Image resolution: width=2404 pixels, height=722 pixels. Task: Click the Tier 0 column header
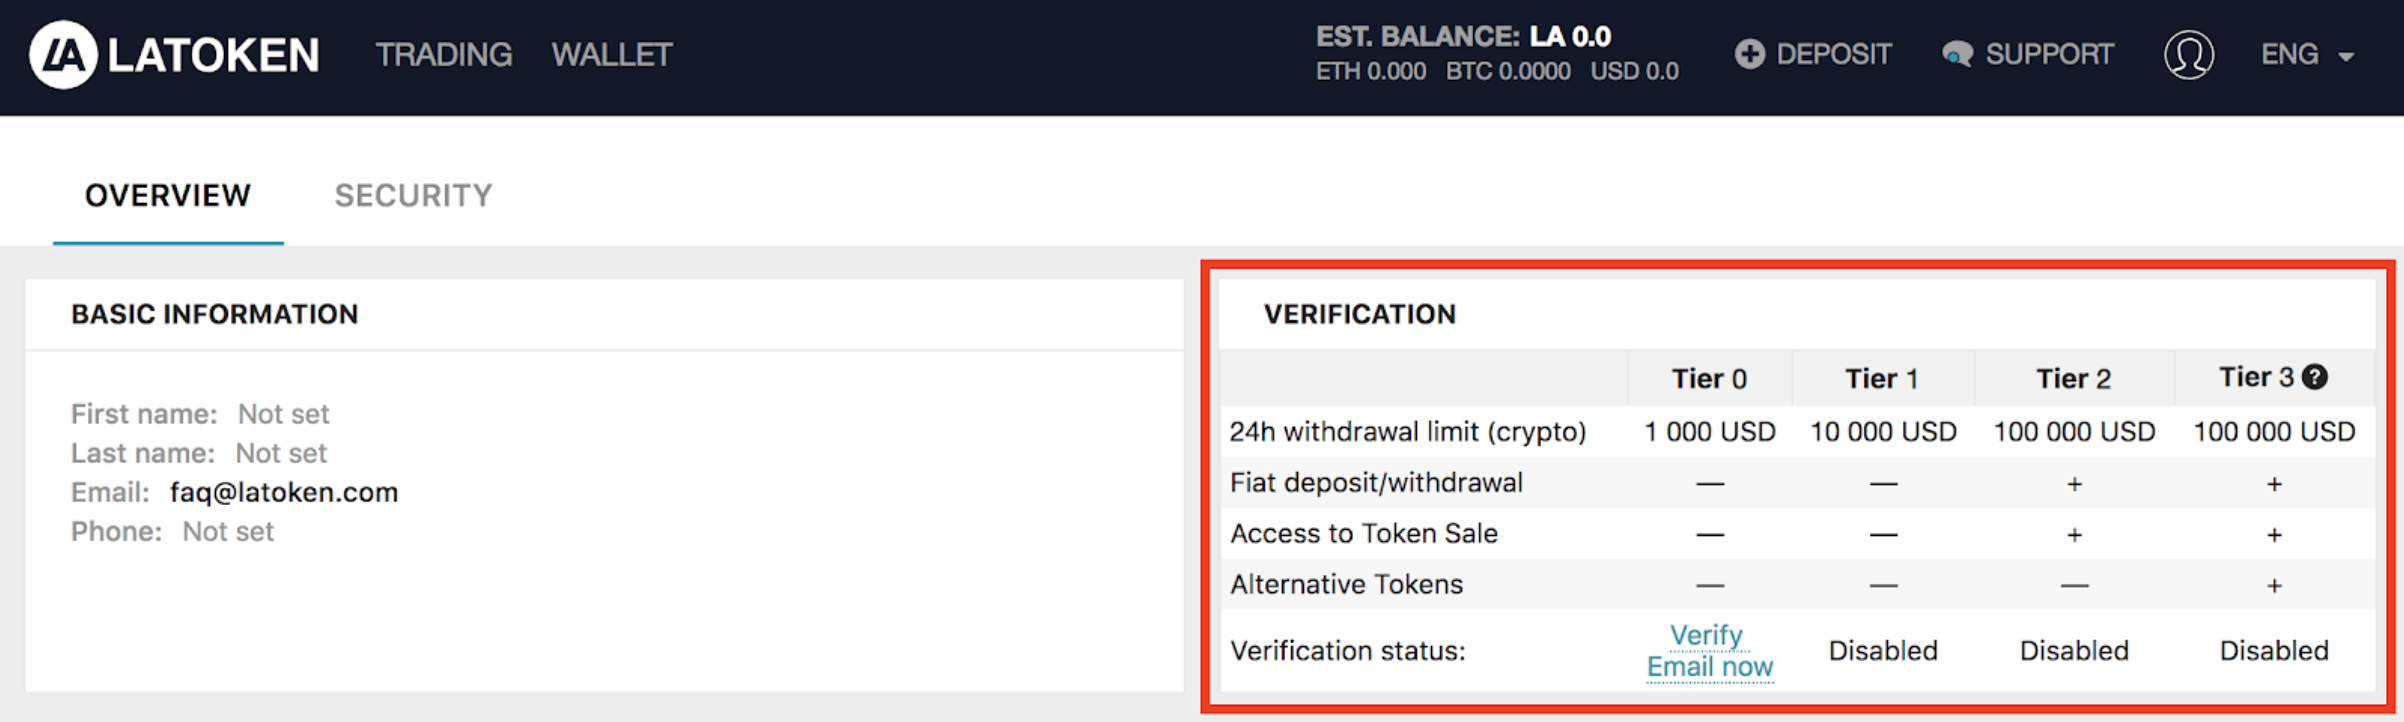(x=1709, y=379)
